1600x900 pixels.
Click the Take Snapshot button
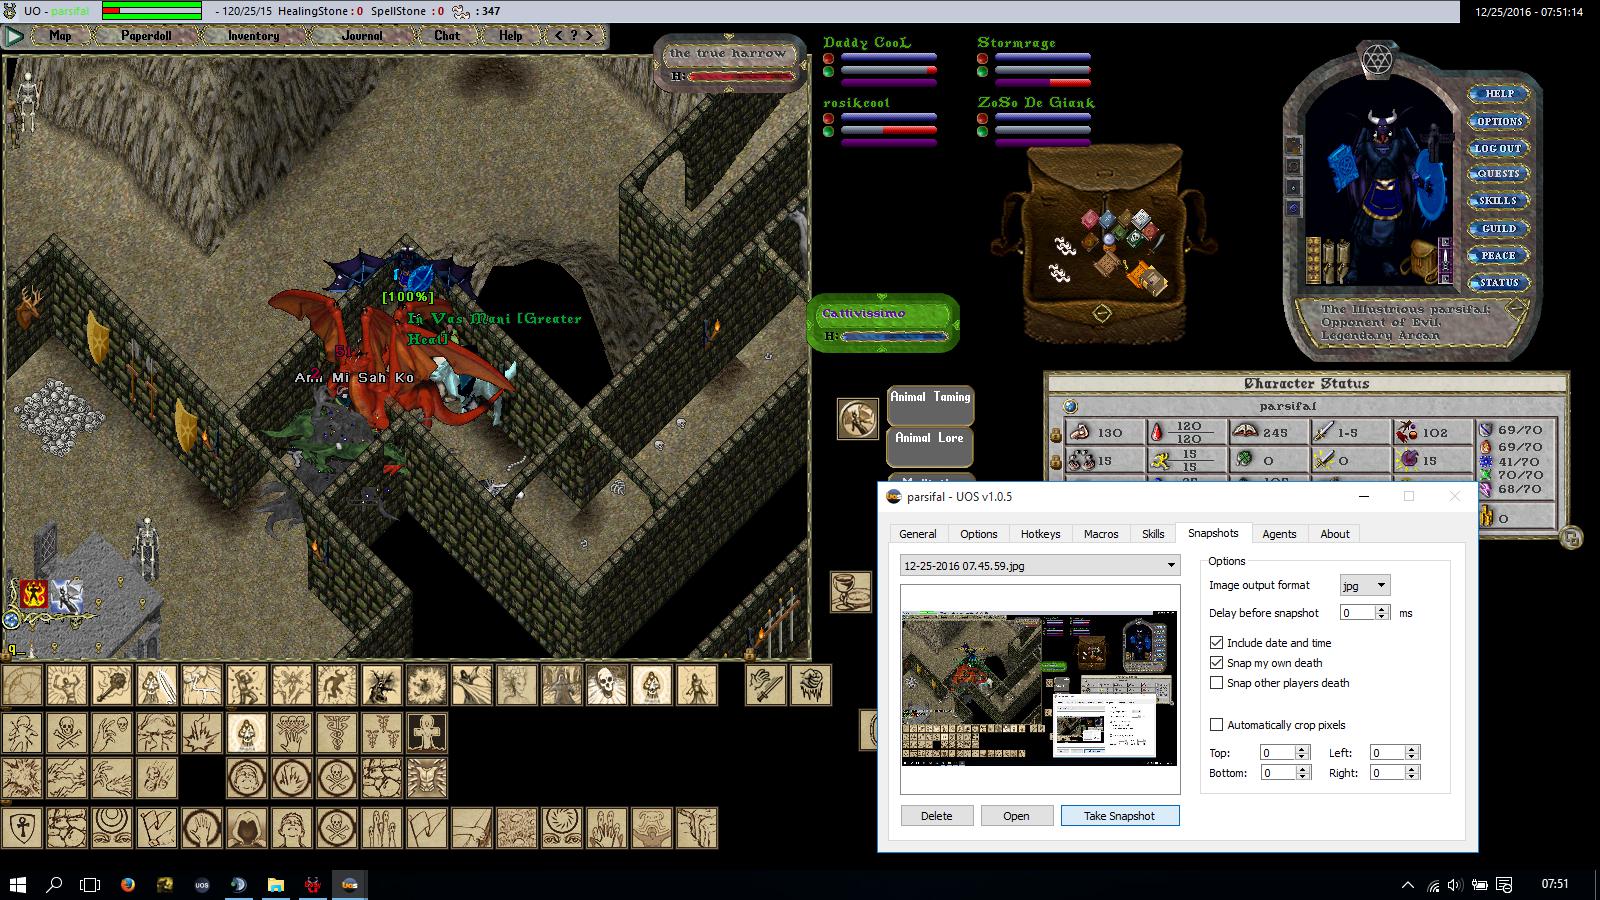[1120, 816]
